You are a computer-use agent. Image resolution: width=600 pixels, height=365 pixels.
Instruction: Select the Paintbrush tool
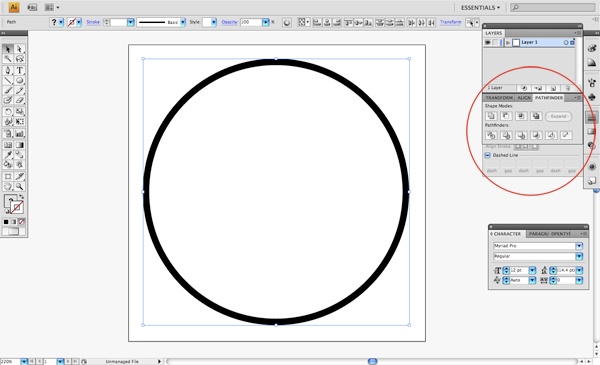(8, 90)
